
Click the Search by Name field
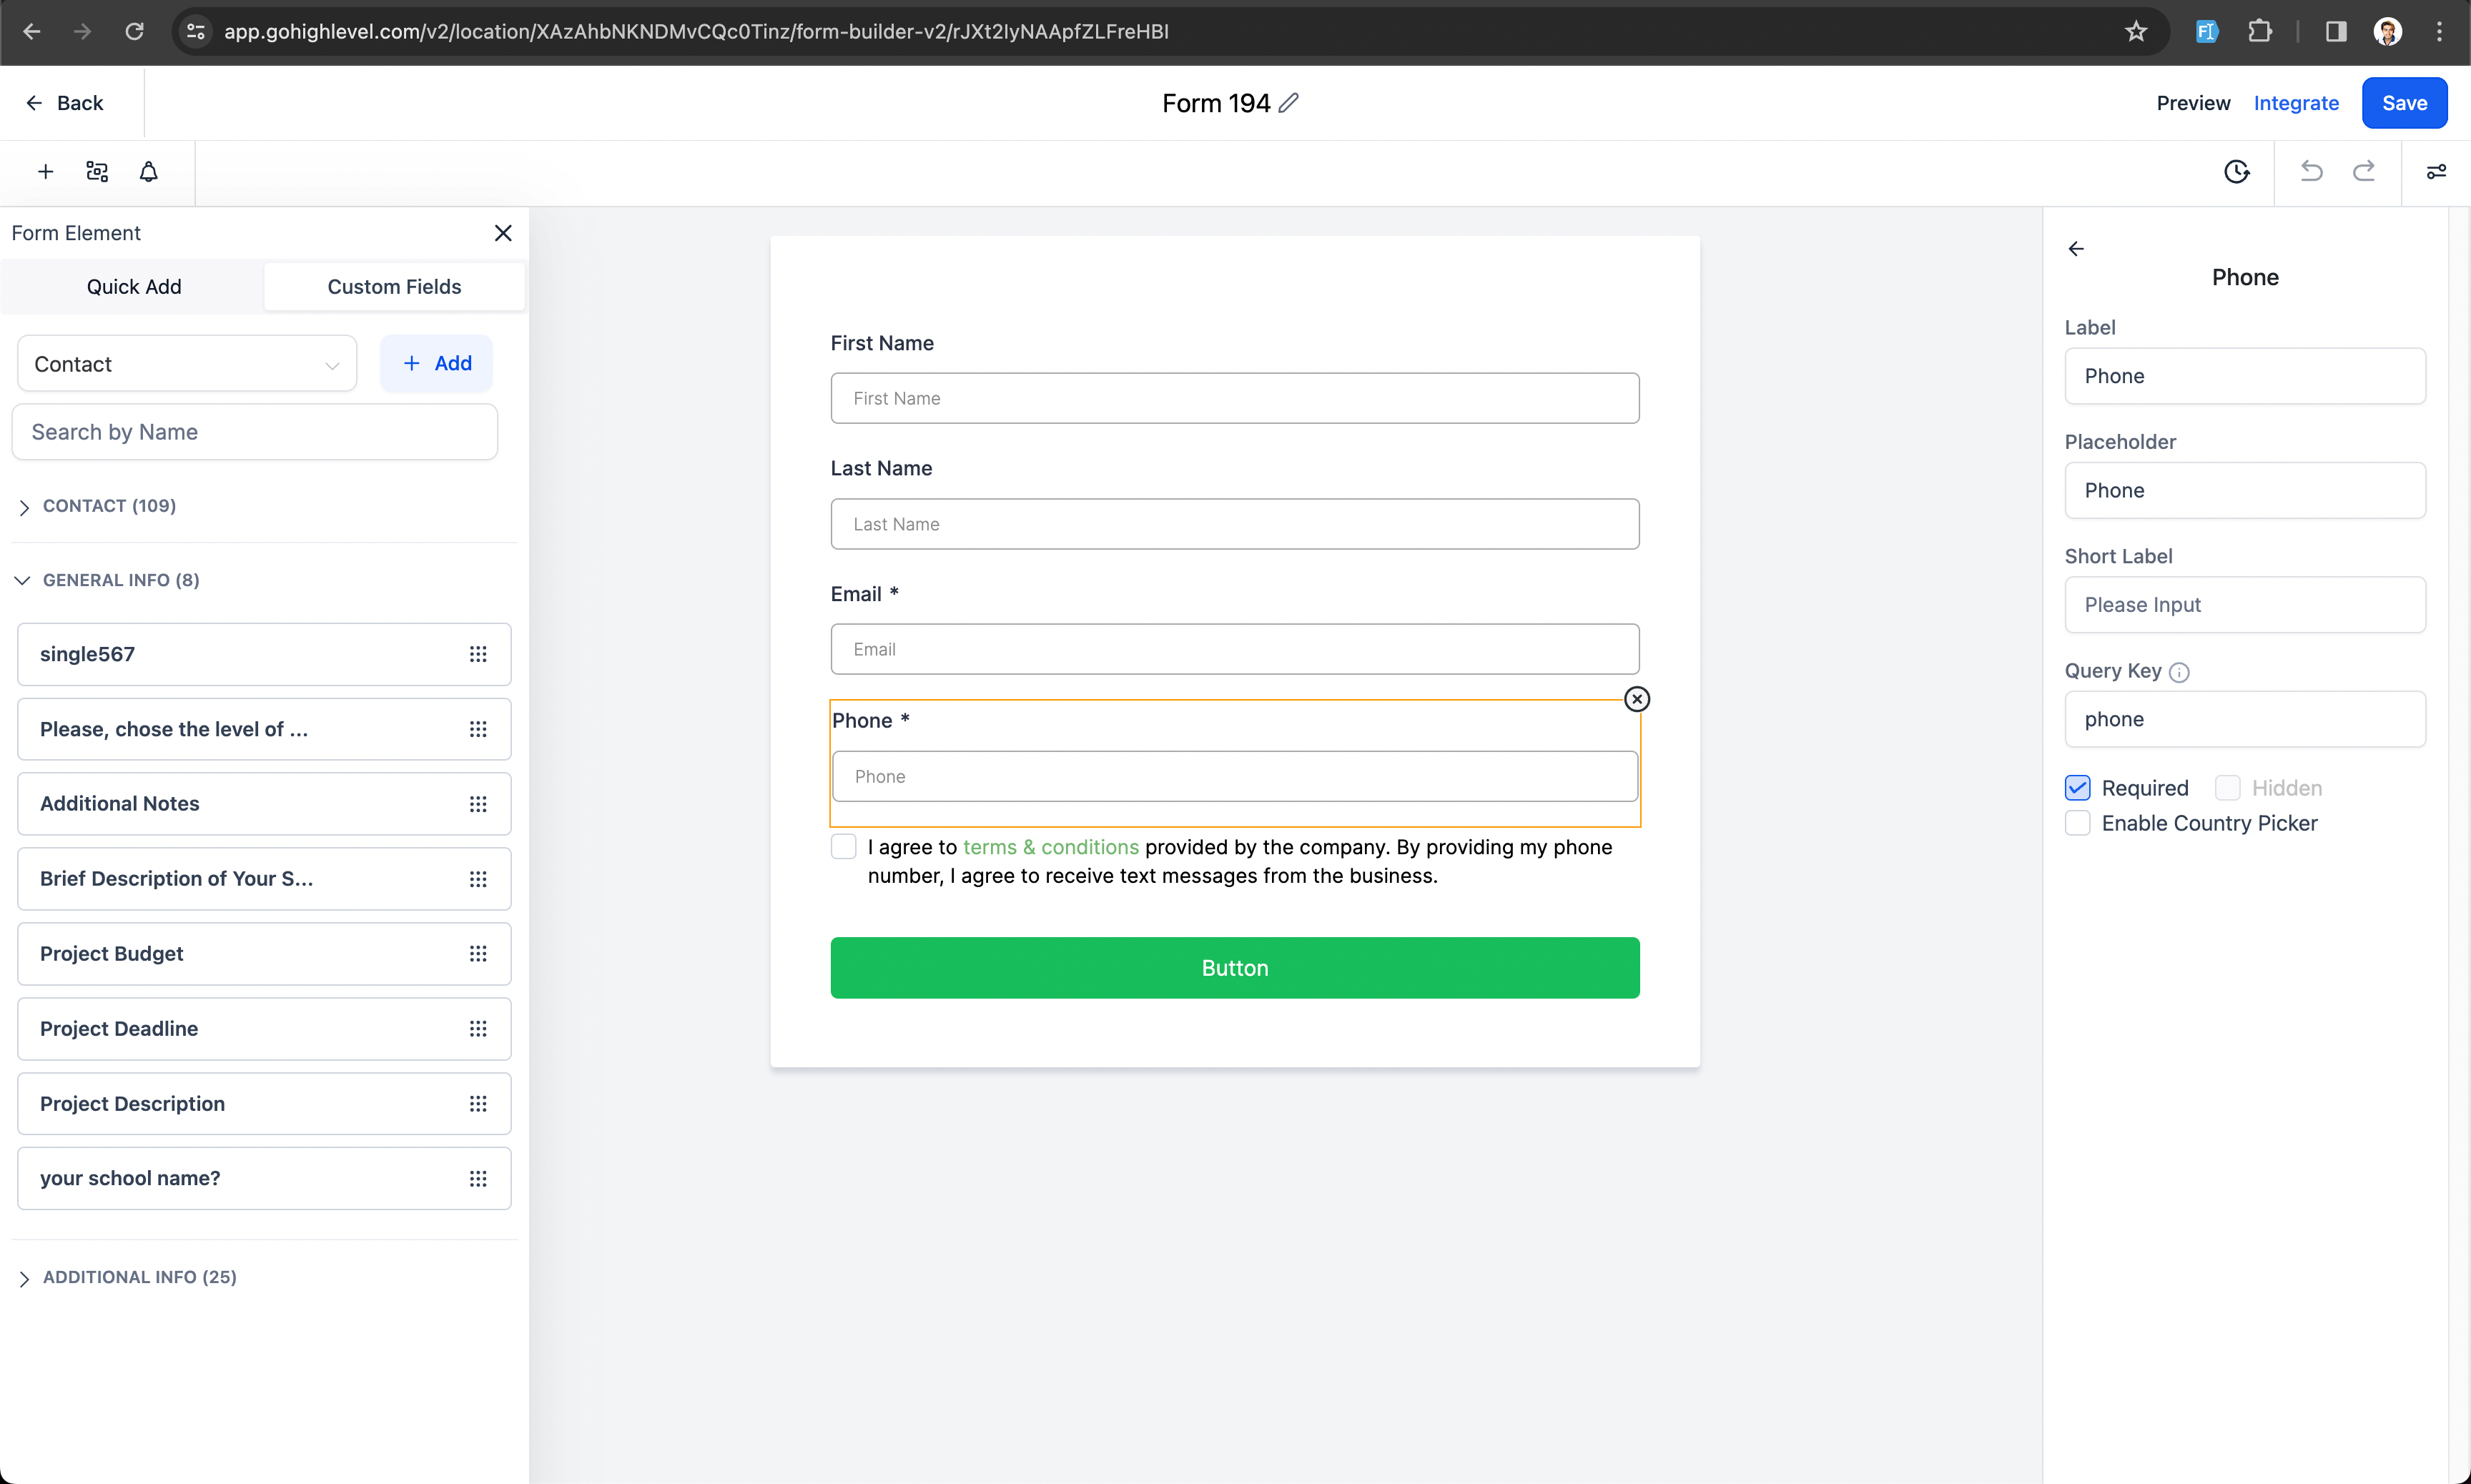pos(254,432)
